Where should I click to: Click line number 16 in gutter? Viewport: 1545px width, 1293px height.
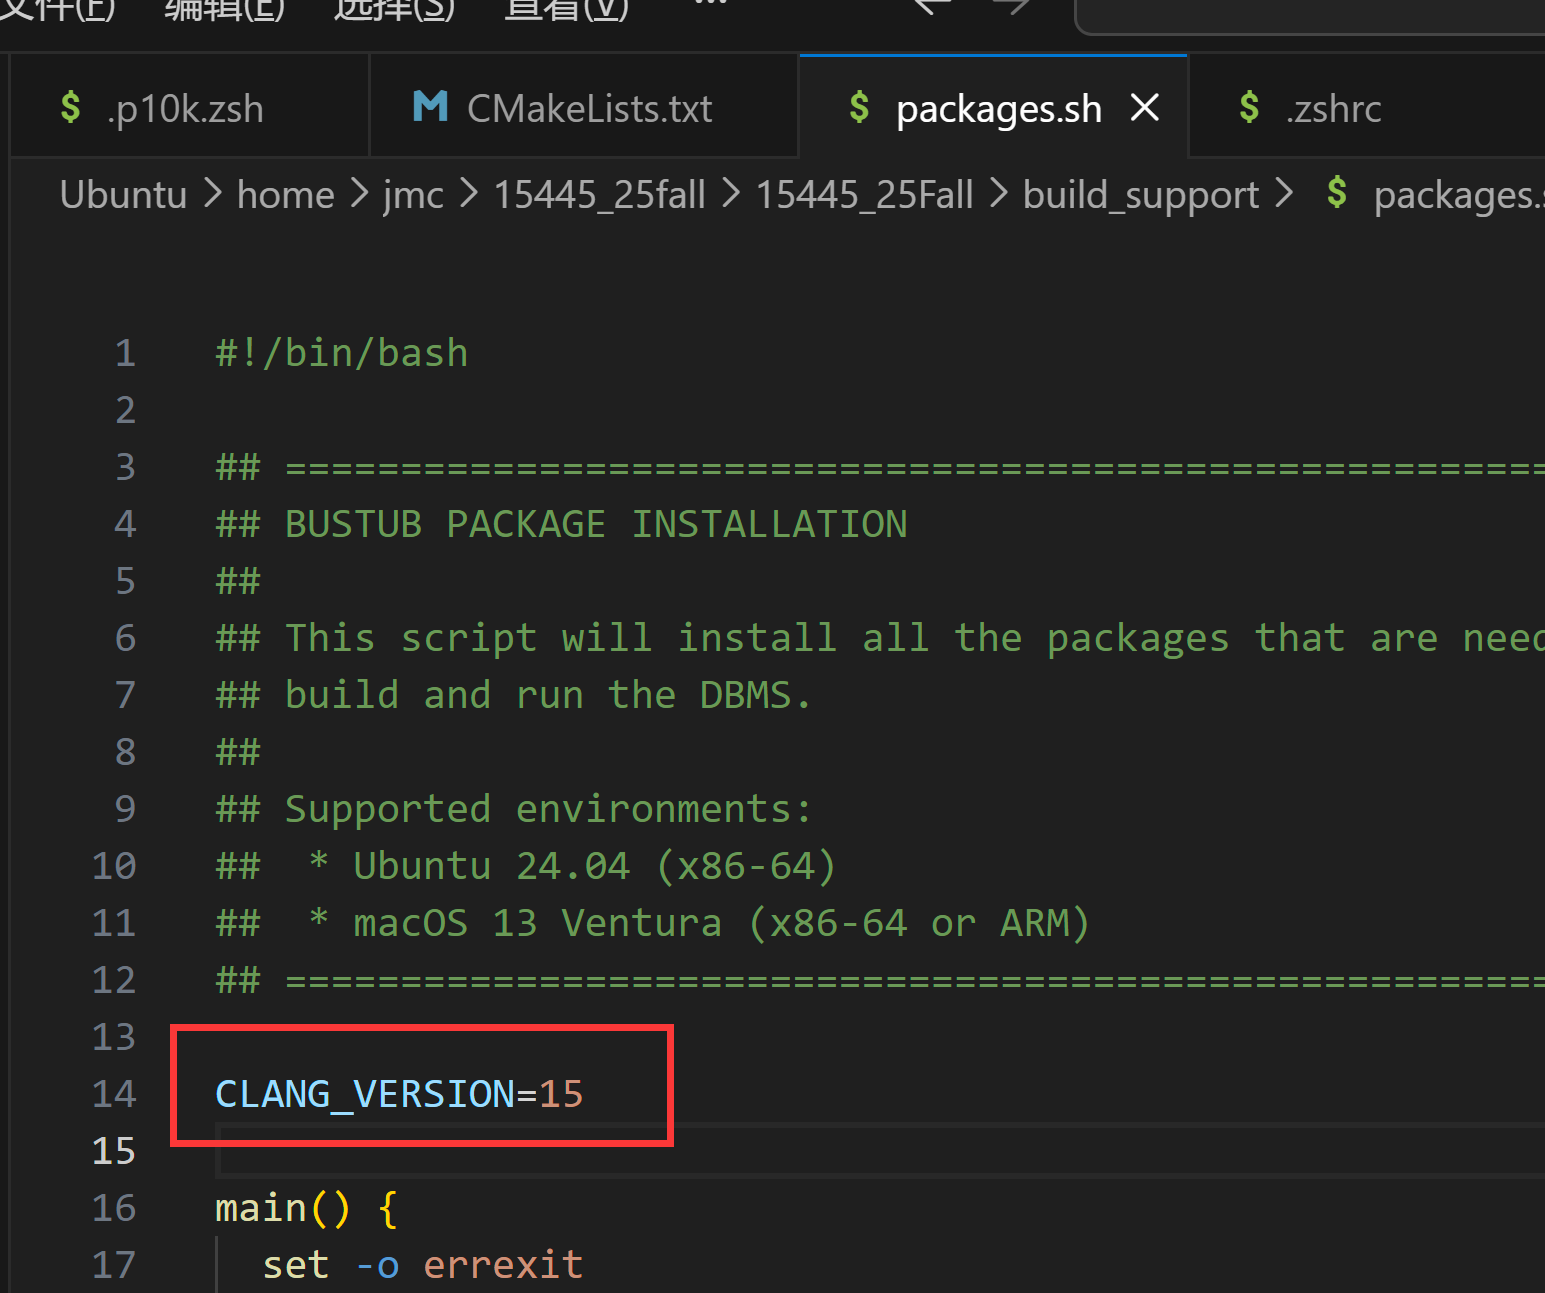[113, 1208]
